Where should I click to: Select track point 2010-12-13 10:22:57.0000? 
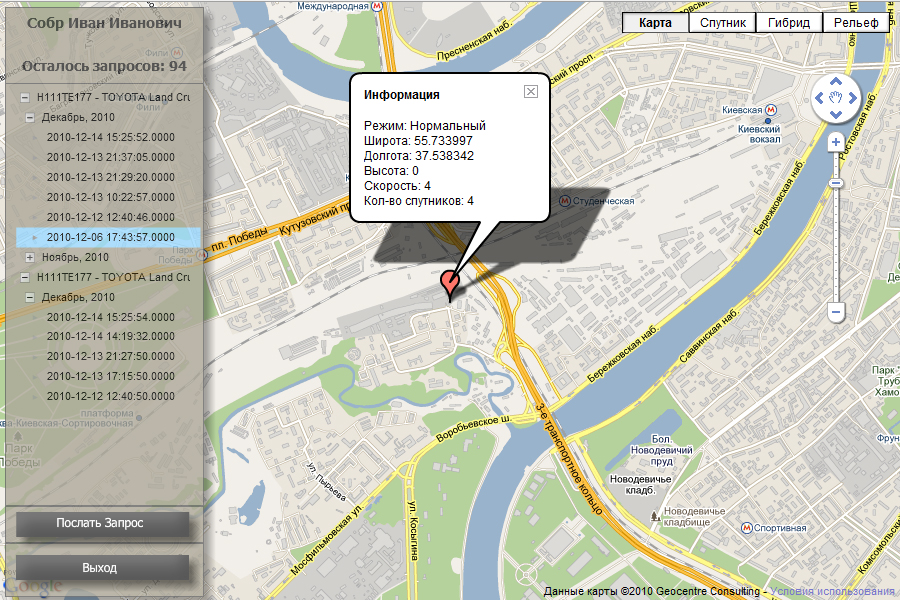pyautogui.click(x=111, y=198)
